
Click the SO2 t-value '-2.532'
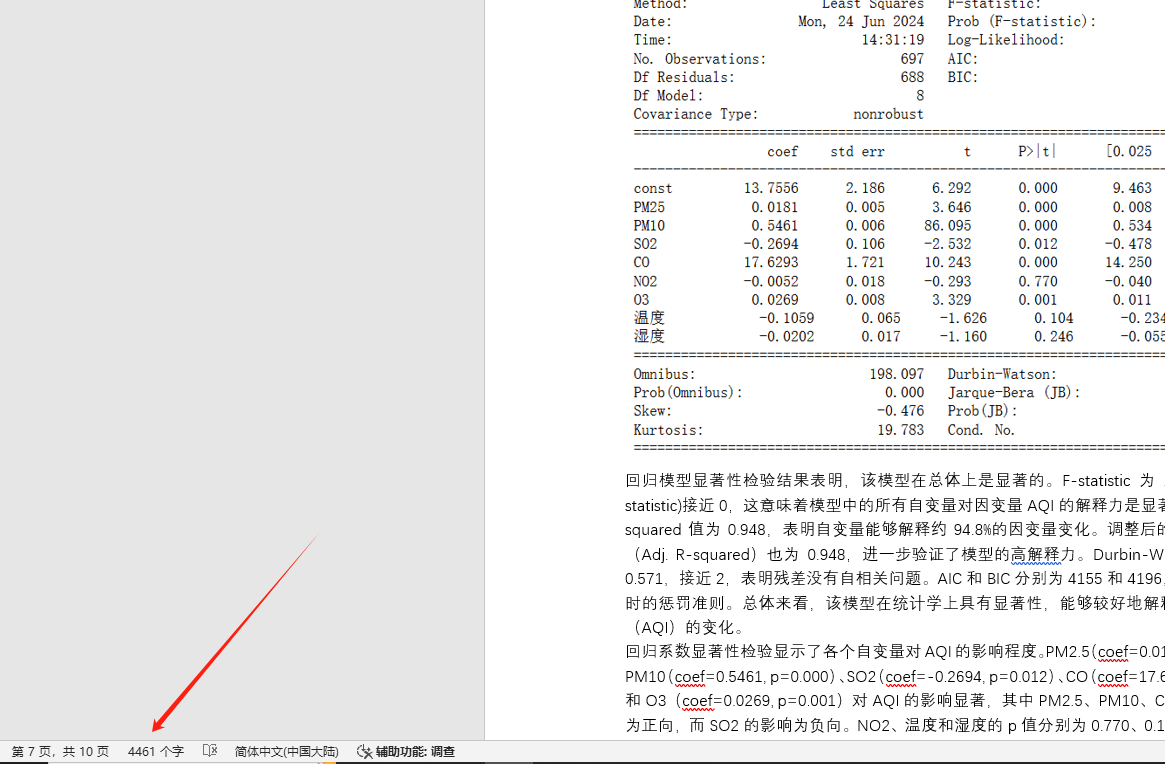pyautogui.click(x=947, y=245)
